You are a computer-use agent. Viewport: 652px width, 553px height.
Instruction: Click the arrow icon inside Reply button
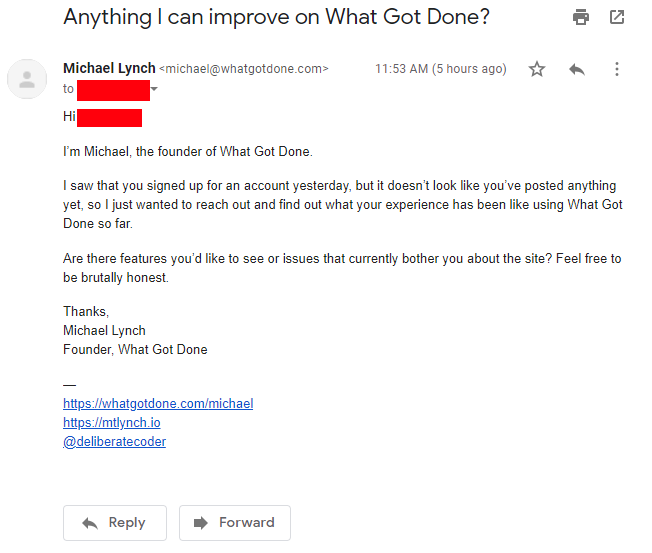[x=89, y=523]
